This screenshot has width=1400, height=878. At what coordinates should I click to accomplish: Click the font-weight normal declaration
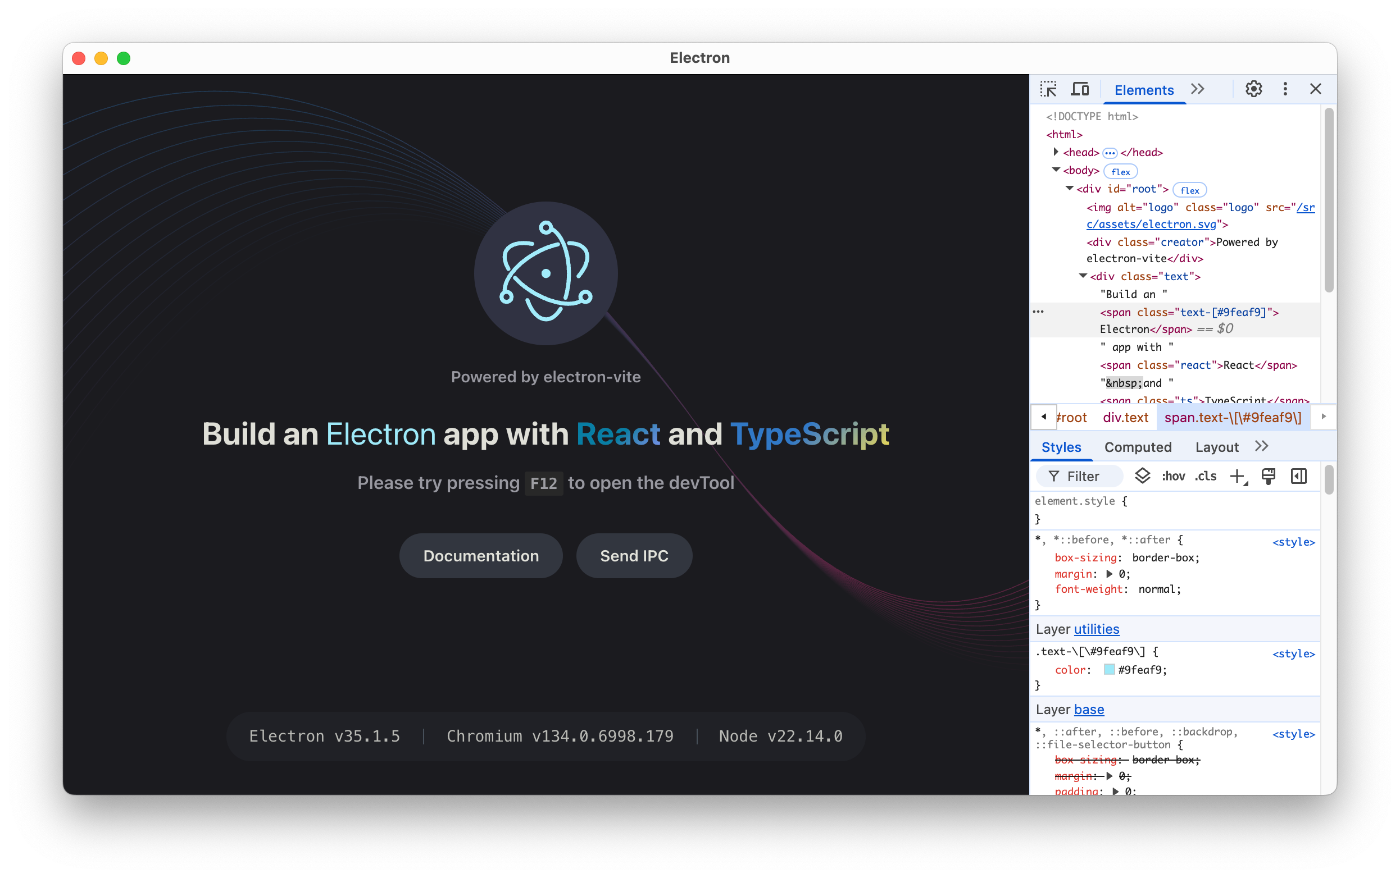(1118, 589)
